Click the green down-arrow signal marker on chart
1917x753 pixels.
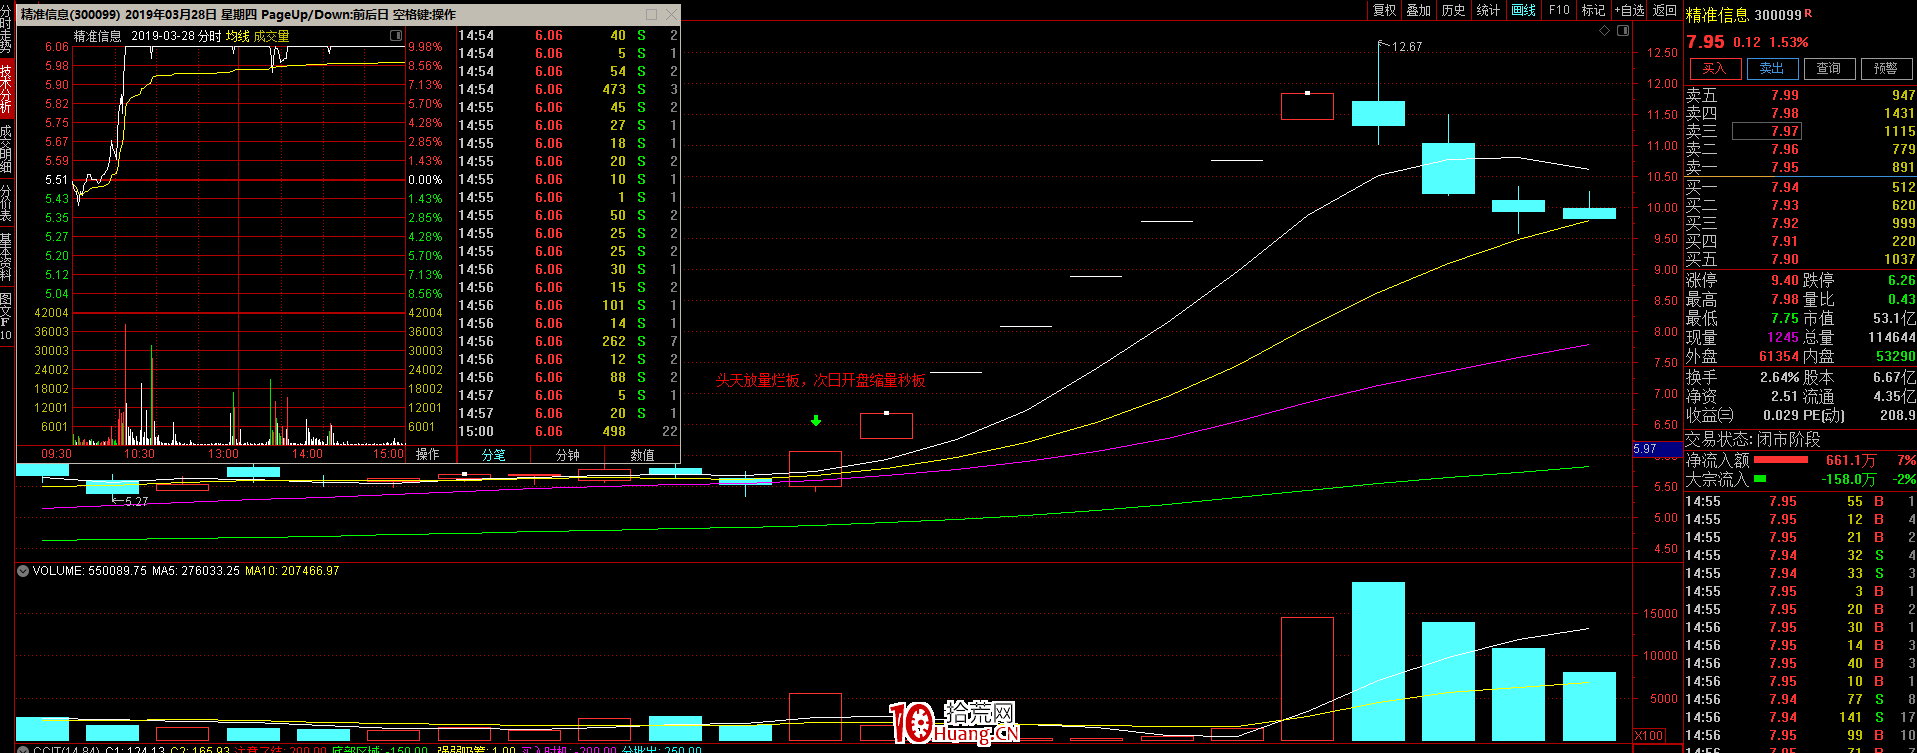pos(816,421)
